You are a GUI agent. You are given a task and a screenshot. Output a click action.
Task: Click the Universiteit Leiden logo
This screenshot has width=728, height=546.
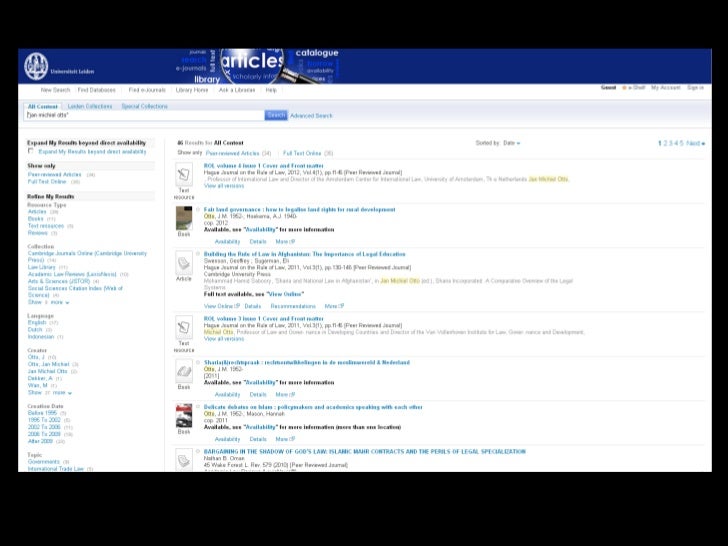pos(36,66)
